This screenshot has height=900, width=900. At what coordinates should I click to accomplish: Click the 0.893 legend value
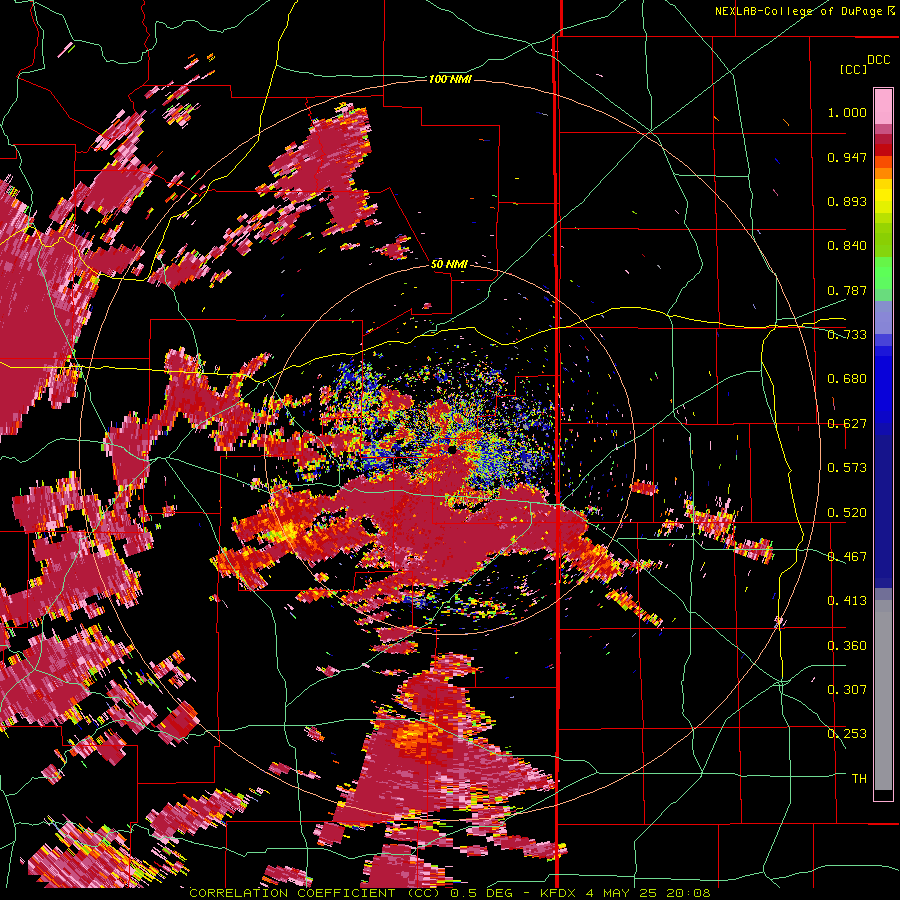click(x=847, y=201)
